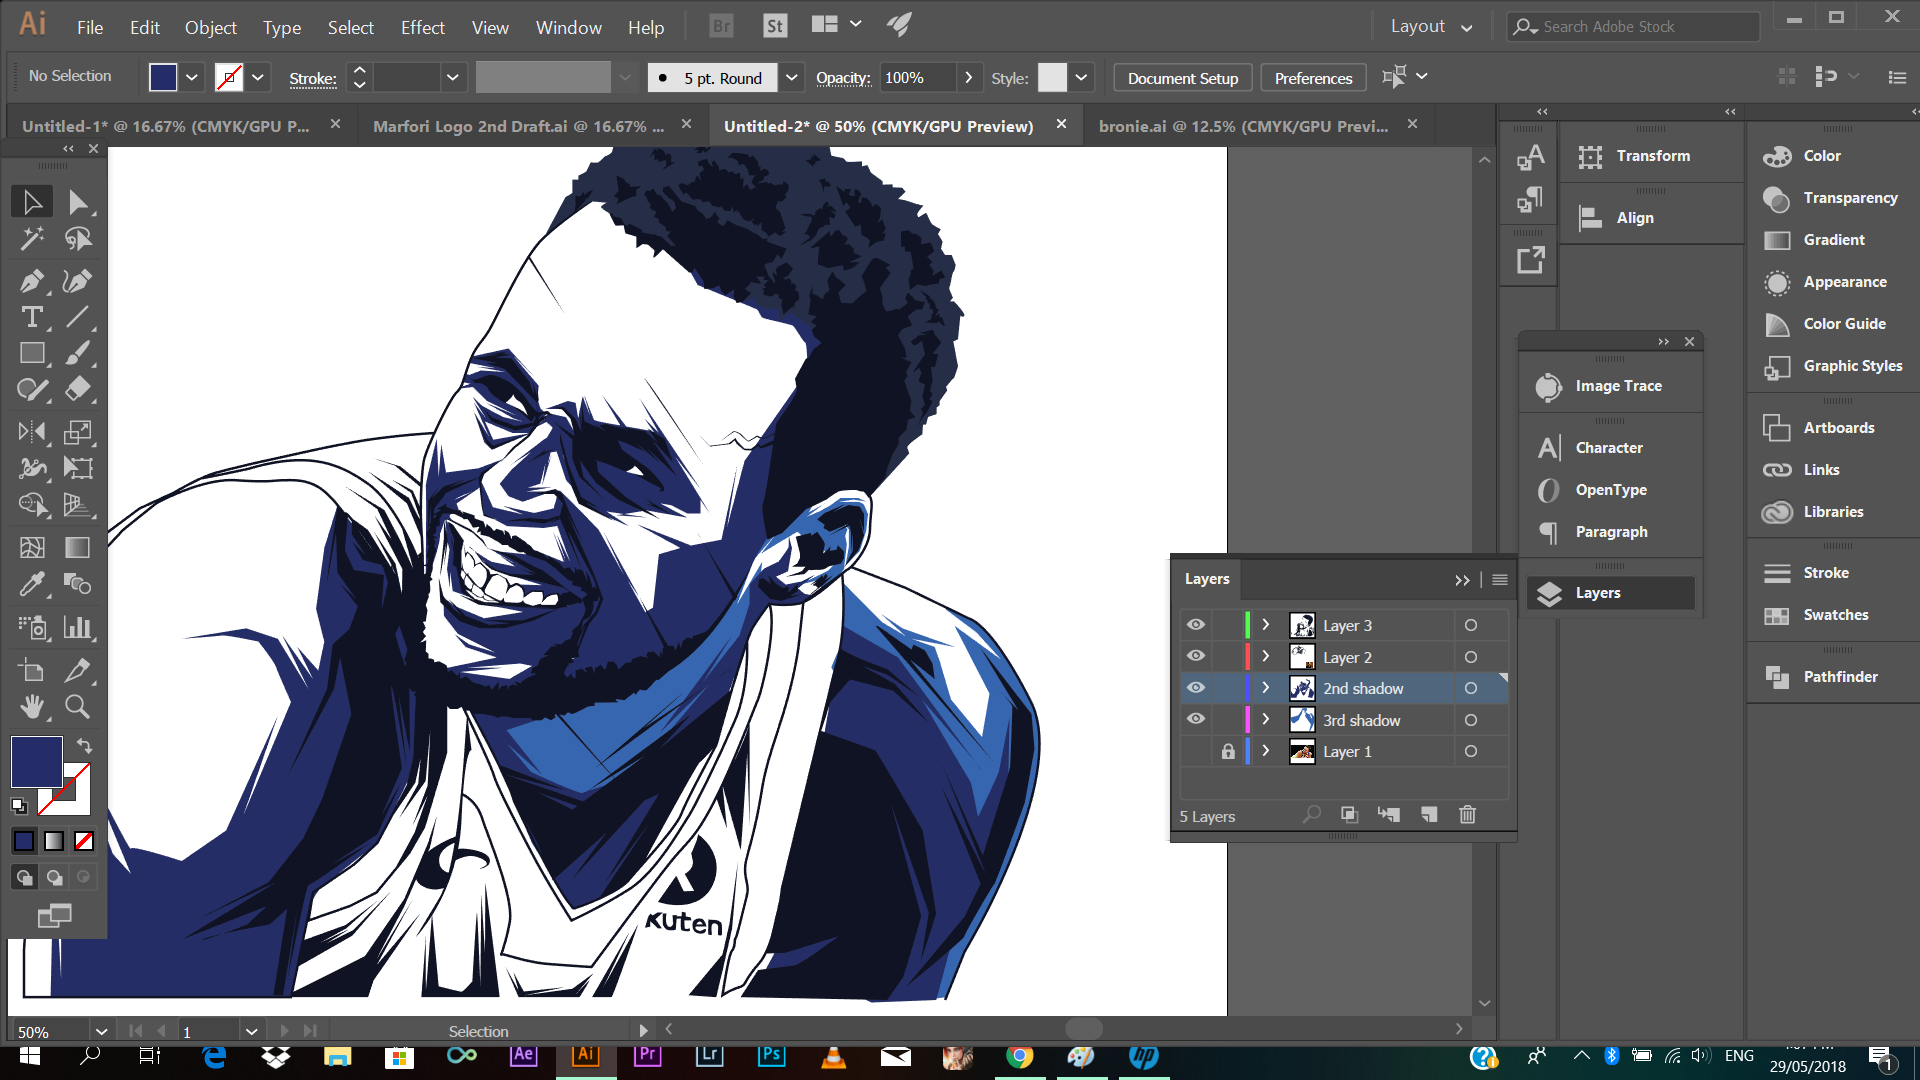Open brush definition 5 pt. Round dropdown

(791, 77)
